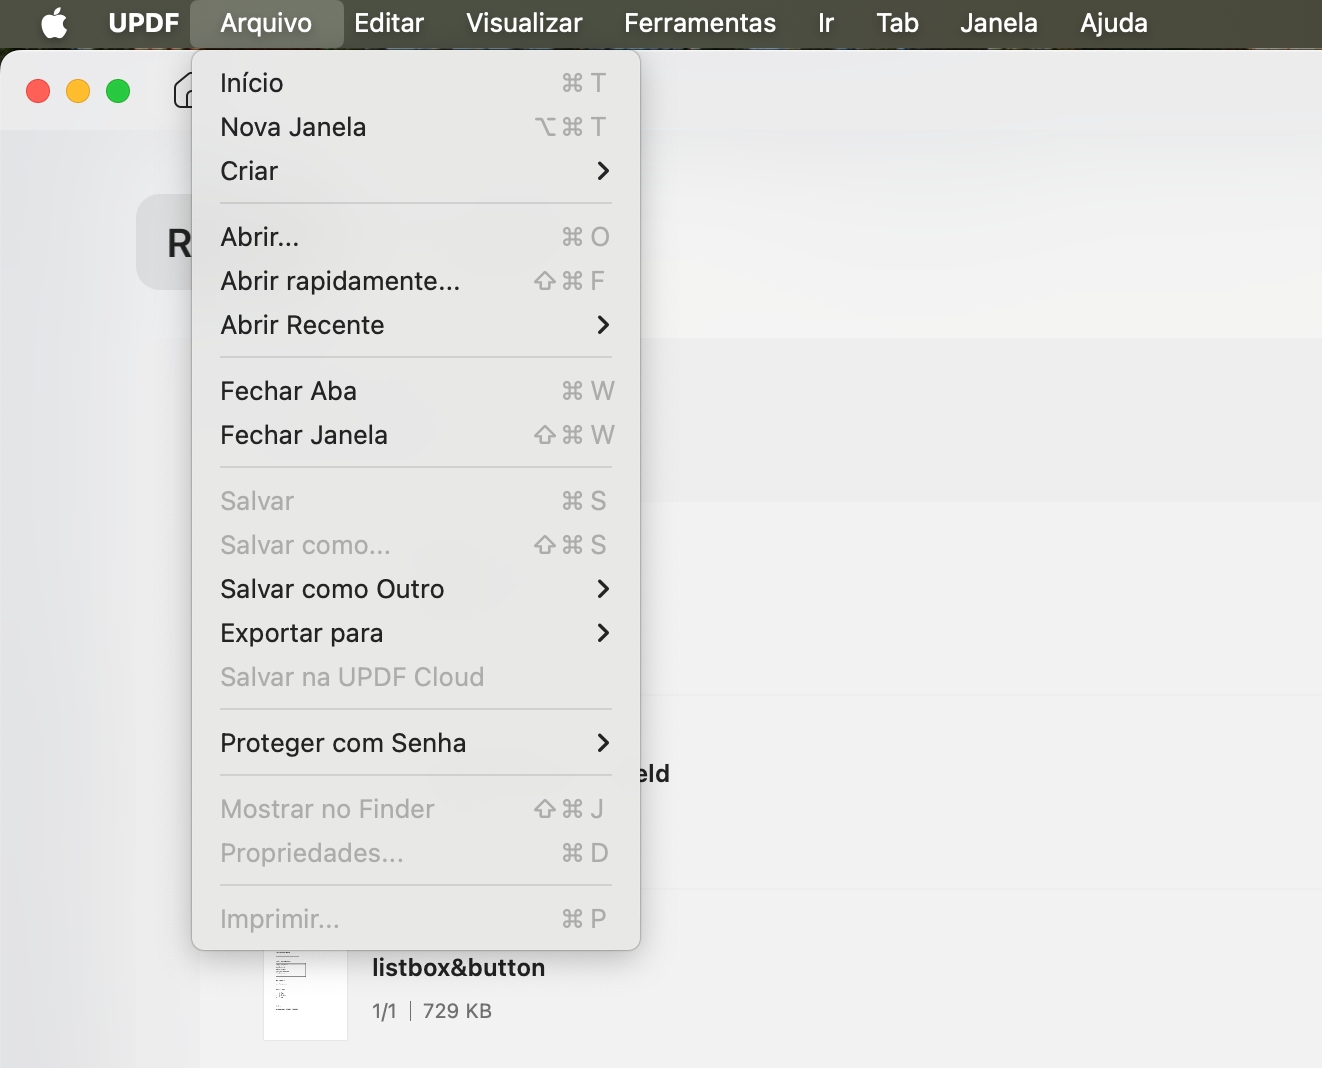This screenshot has width=1322, height=1068.
Task: Open the Ajuda menu
Action: 1114,23
